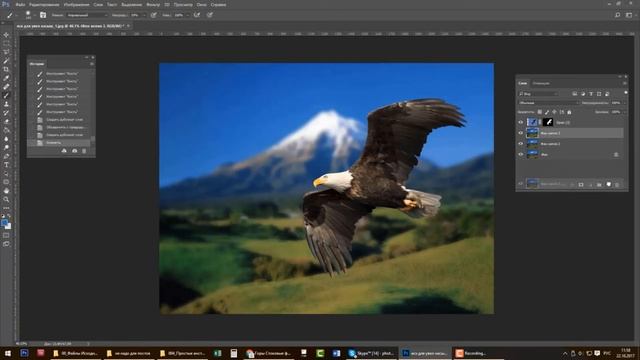This screenshot has height=360, width=640.
Task: Select the Hand tool
Action: pos(6,191)
